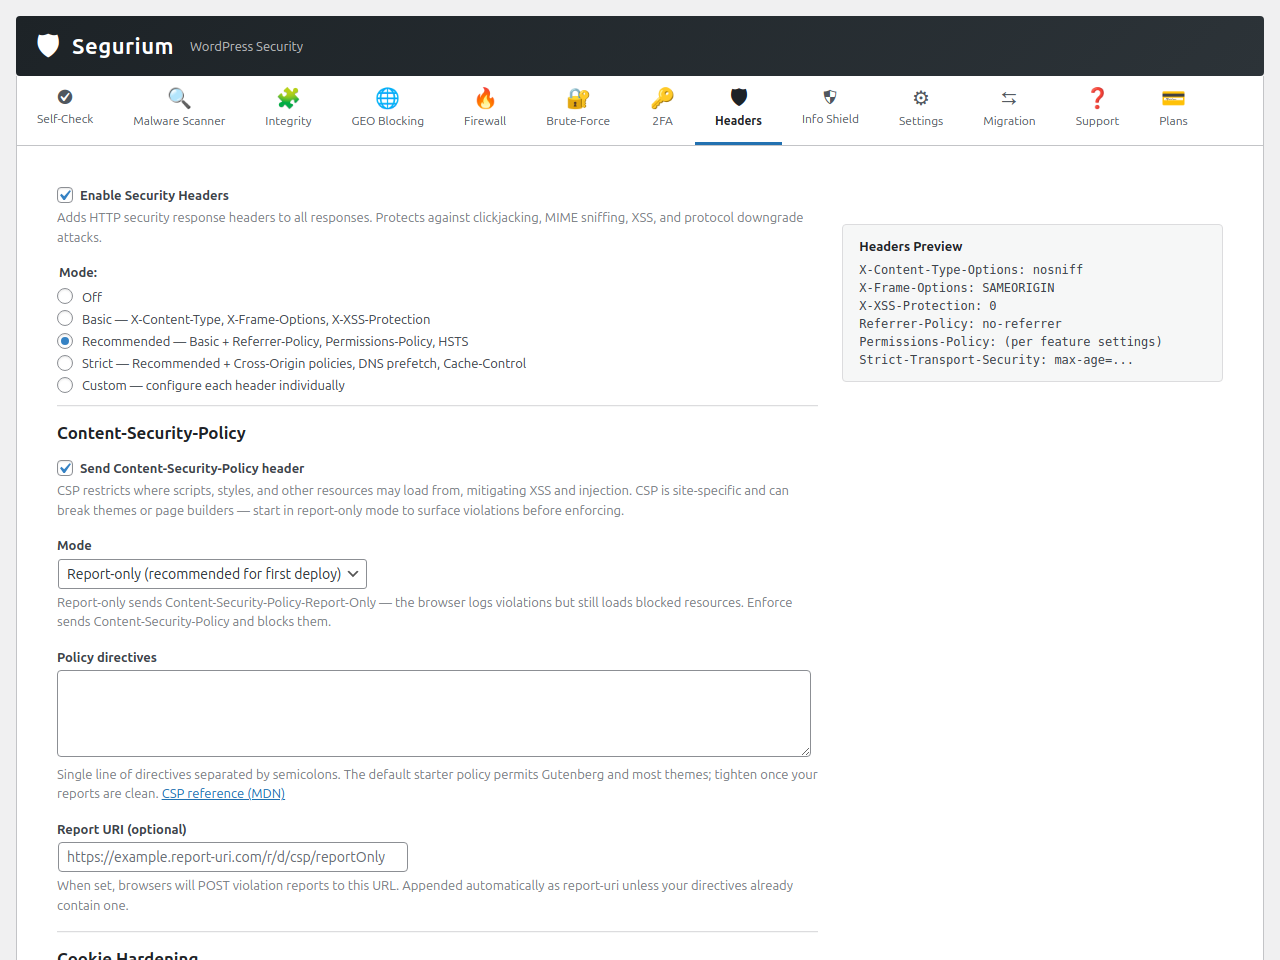
Task: Select Strict mode radio button
Action: coord(65,362)
